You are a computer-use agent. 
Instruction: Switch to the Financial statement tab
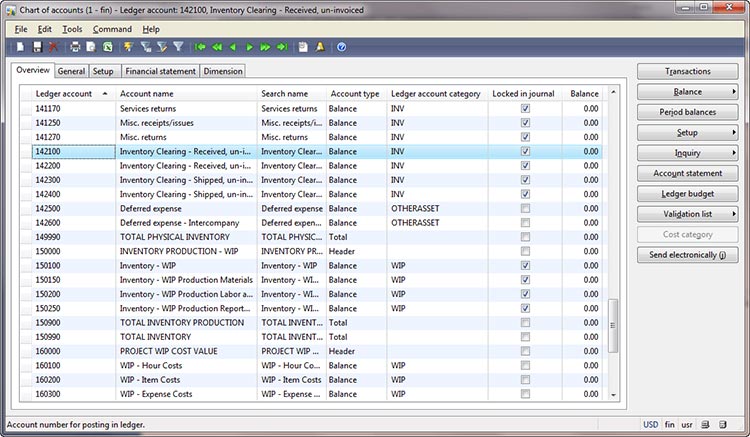(x=160, y=72)
